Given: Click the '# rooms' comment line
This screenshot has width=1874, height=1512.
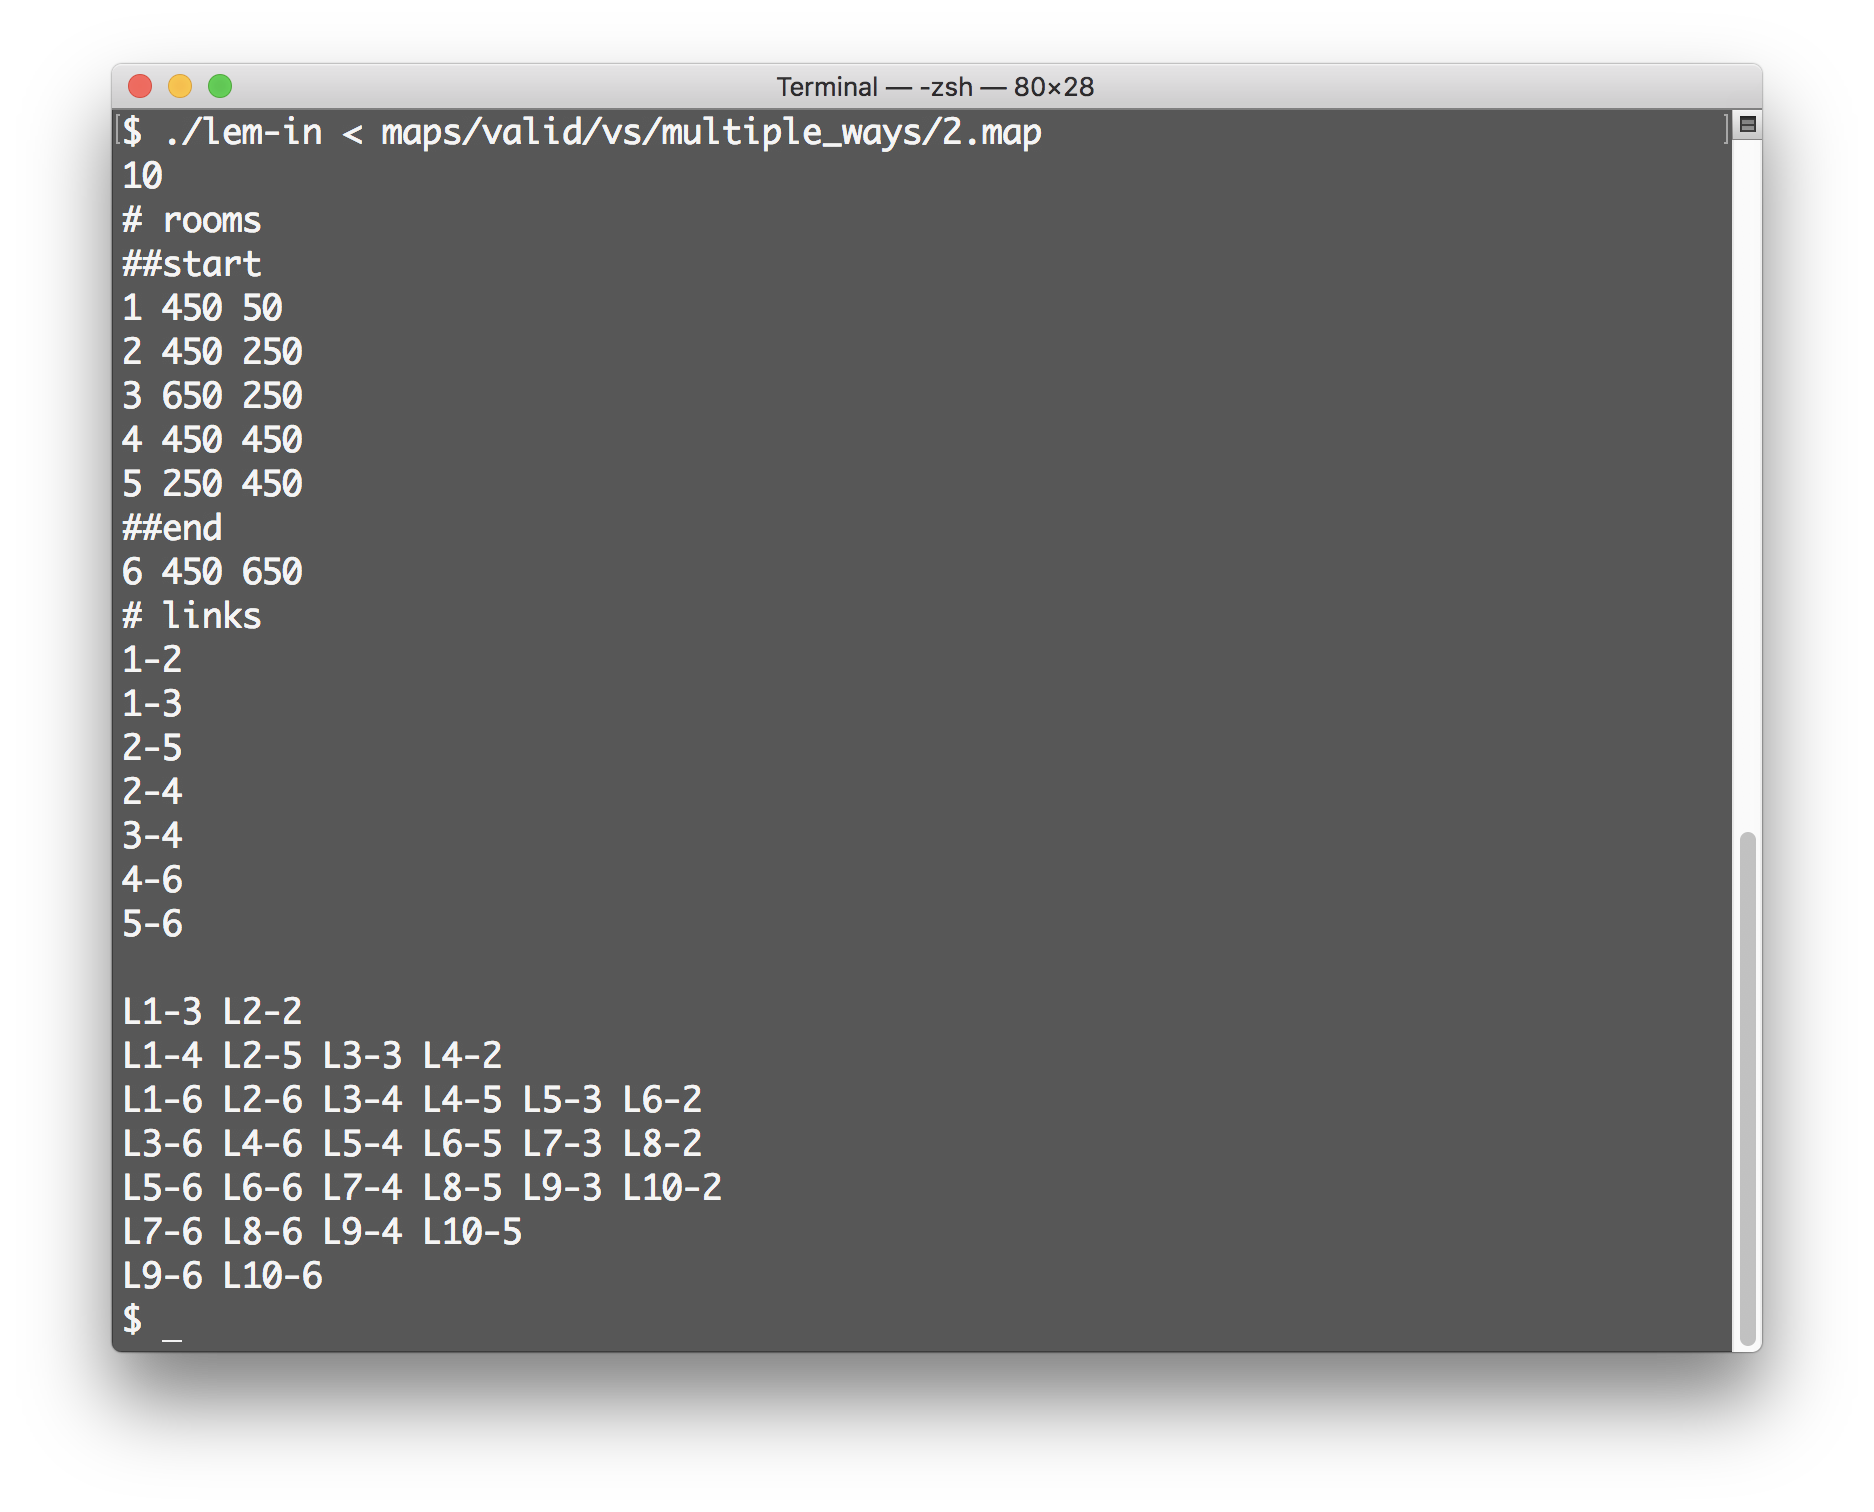Looking at the screenshot, I should point(191,220).
